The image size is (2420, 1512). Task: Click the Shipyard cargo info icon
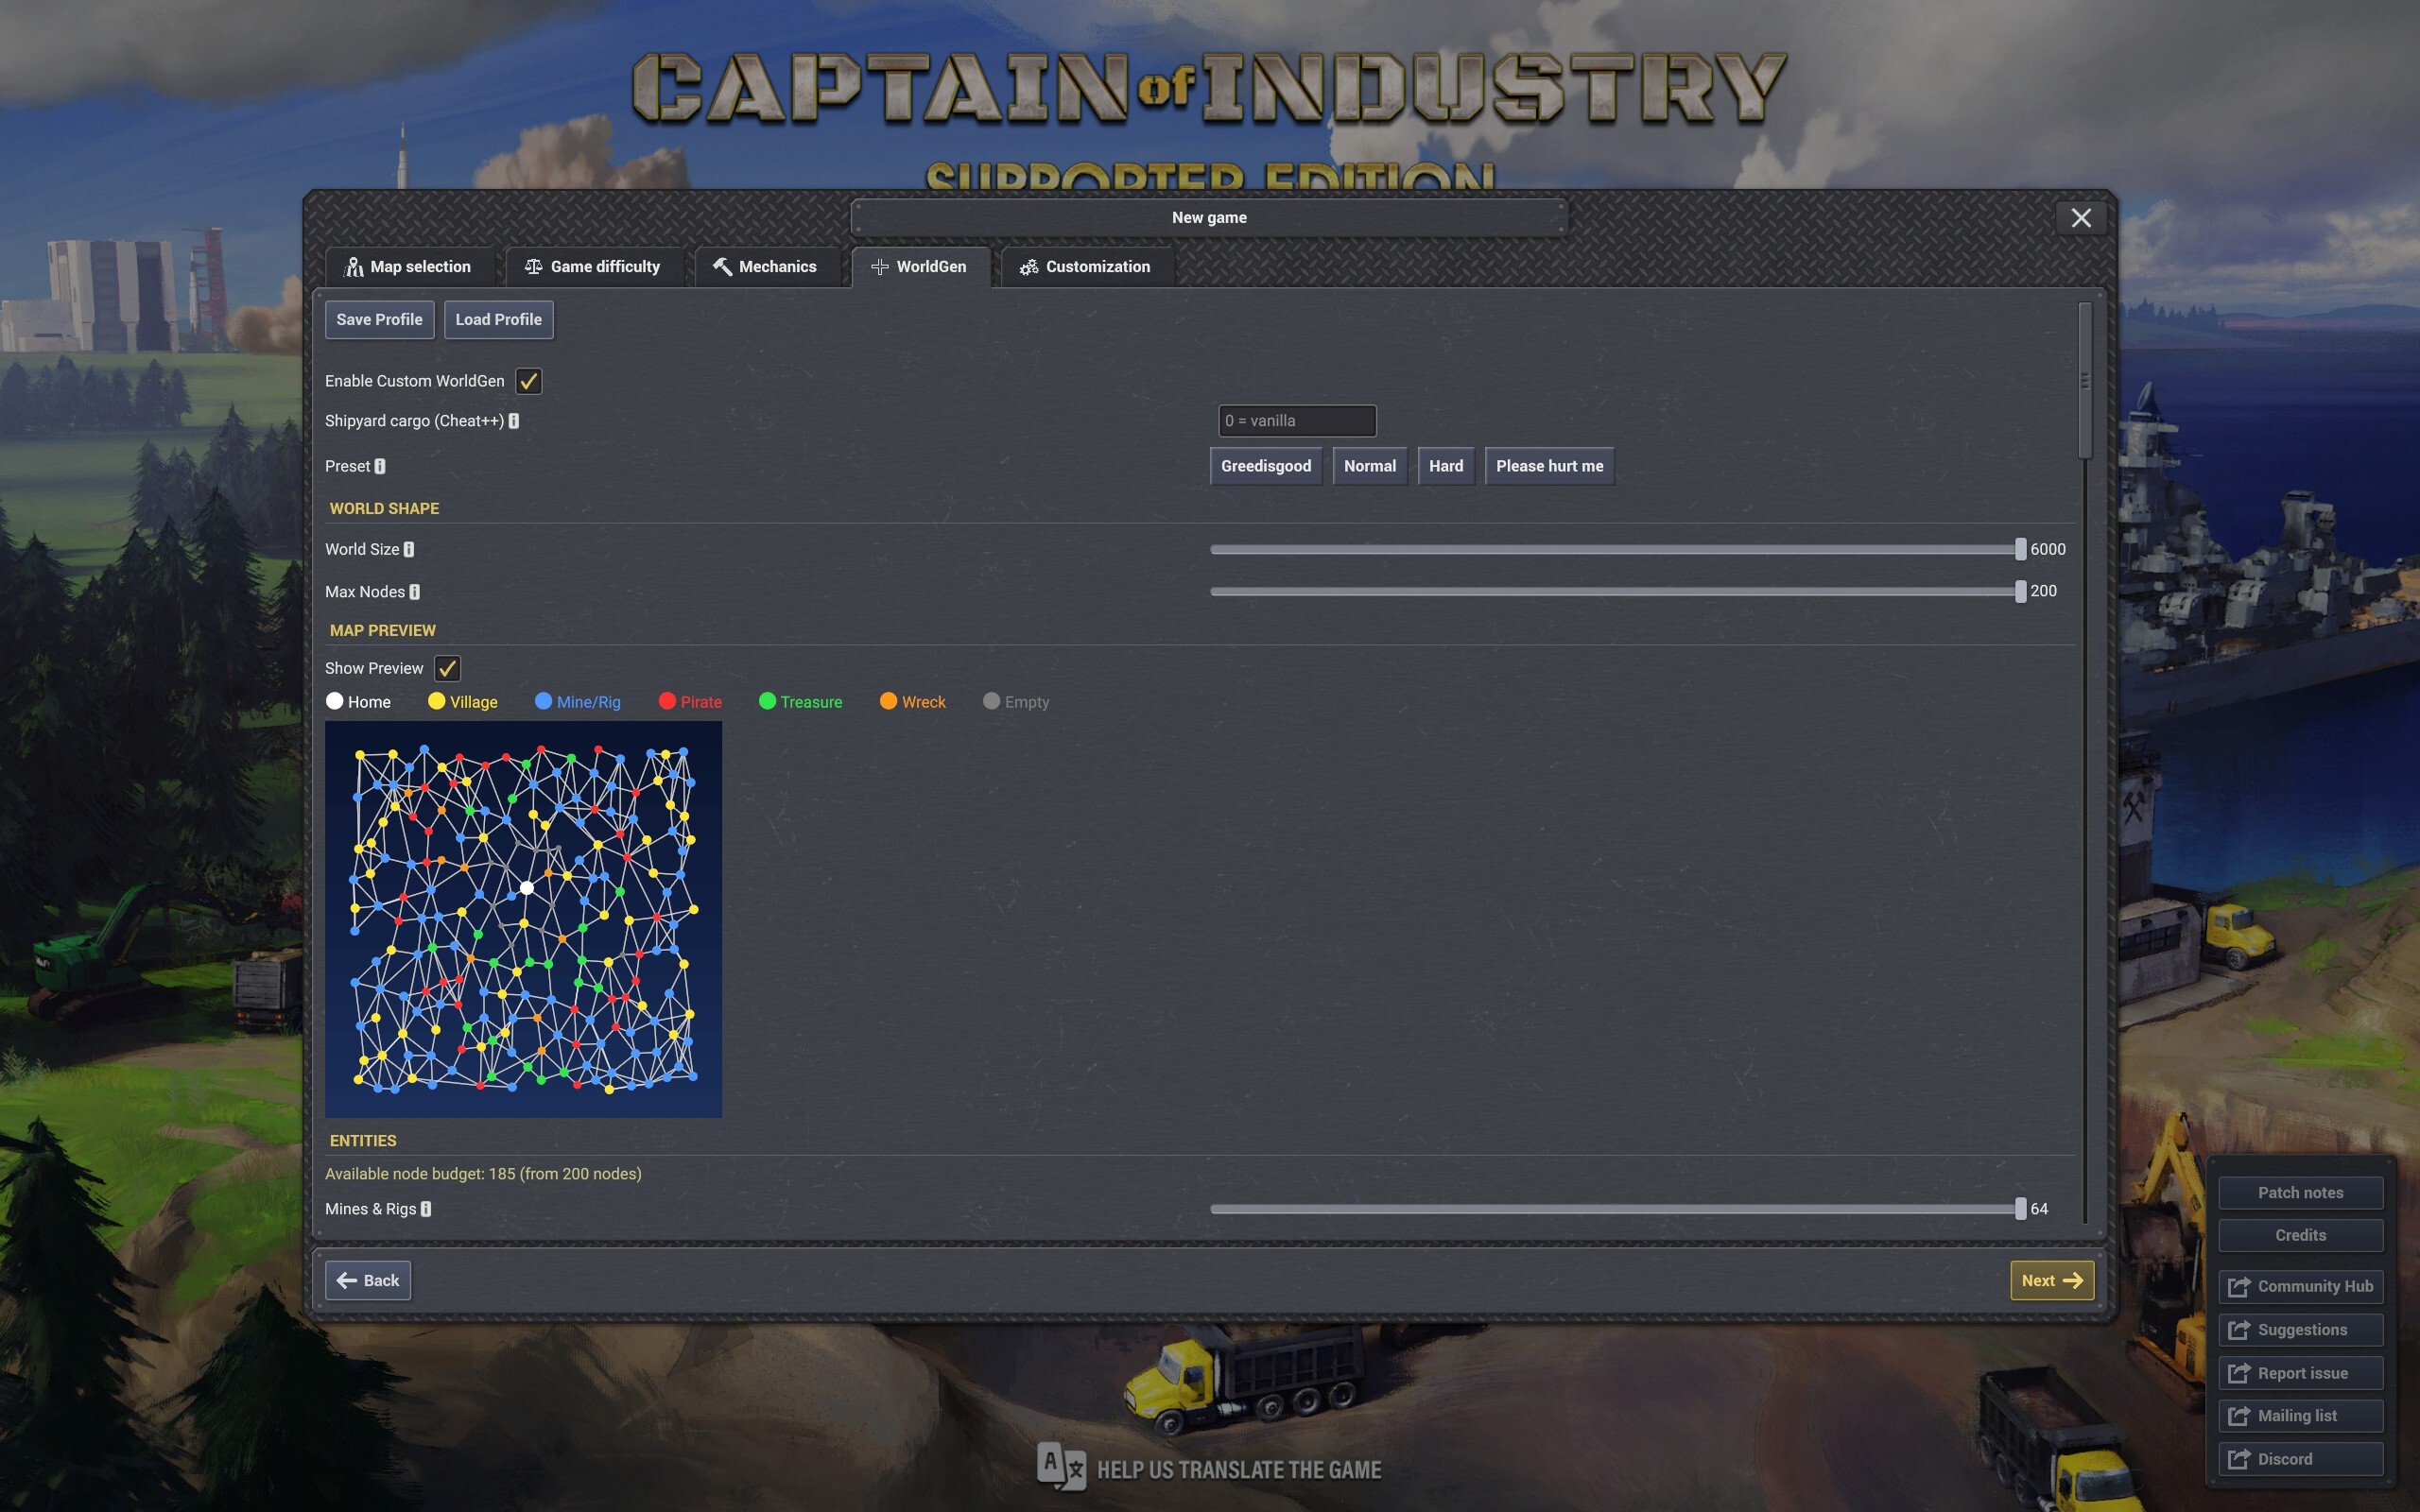click(x=514, y=421)
